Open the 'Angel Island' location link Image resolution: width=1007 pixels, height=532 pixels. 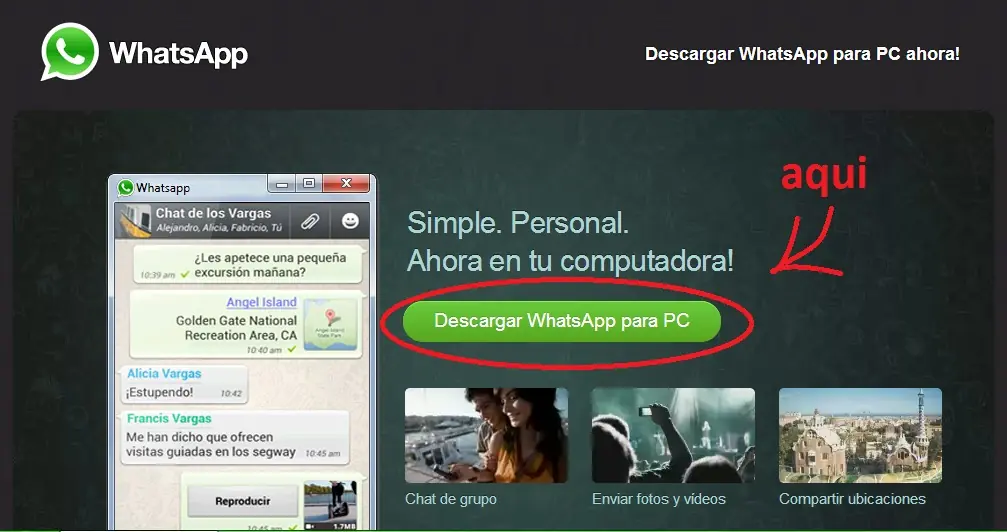coord(261,302)
